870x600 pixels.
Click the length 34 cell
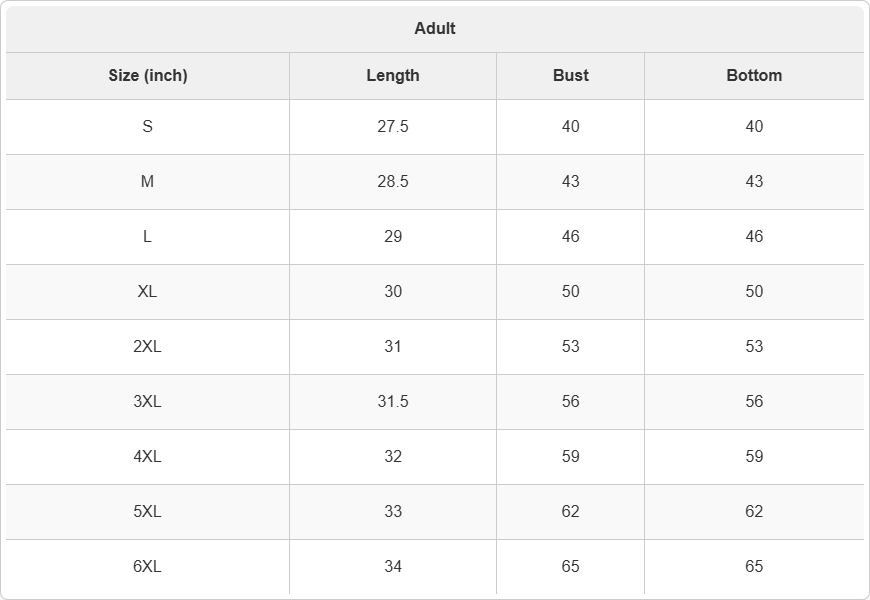coord(393,566)
